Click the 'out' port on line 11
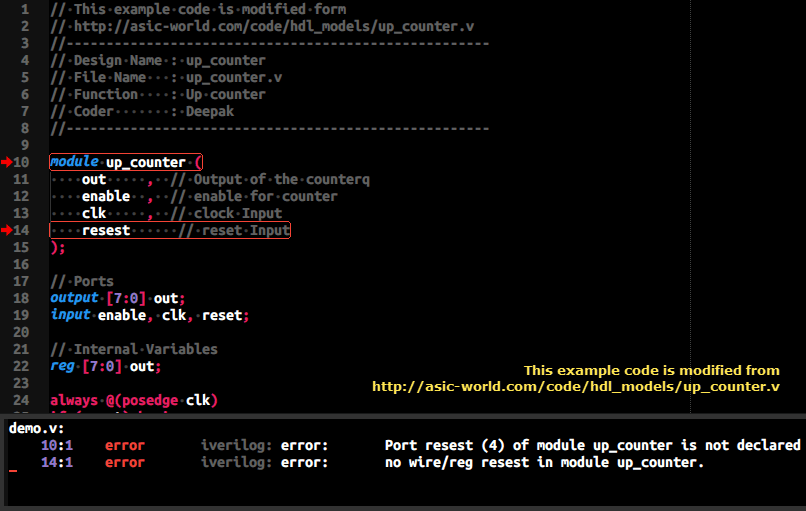Image resolution: width=806 pixels, height=511 pixels. (94, 179)
